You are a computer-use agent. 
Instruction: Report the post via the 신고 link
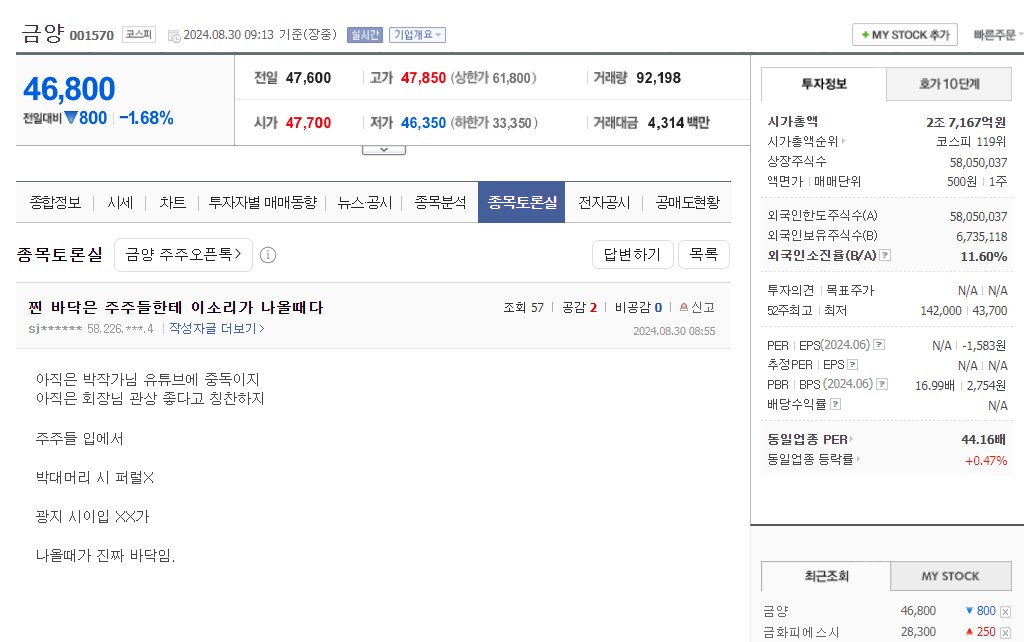coord(696,308)
